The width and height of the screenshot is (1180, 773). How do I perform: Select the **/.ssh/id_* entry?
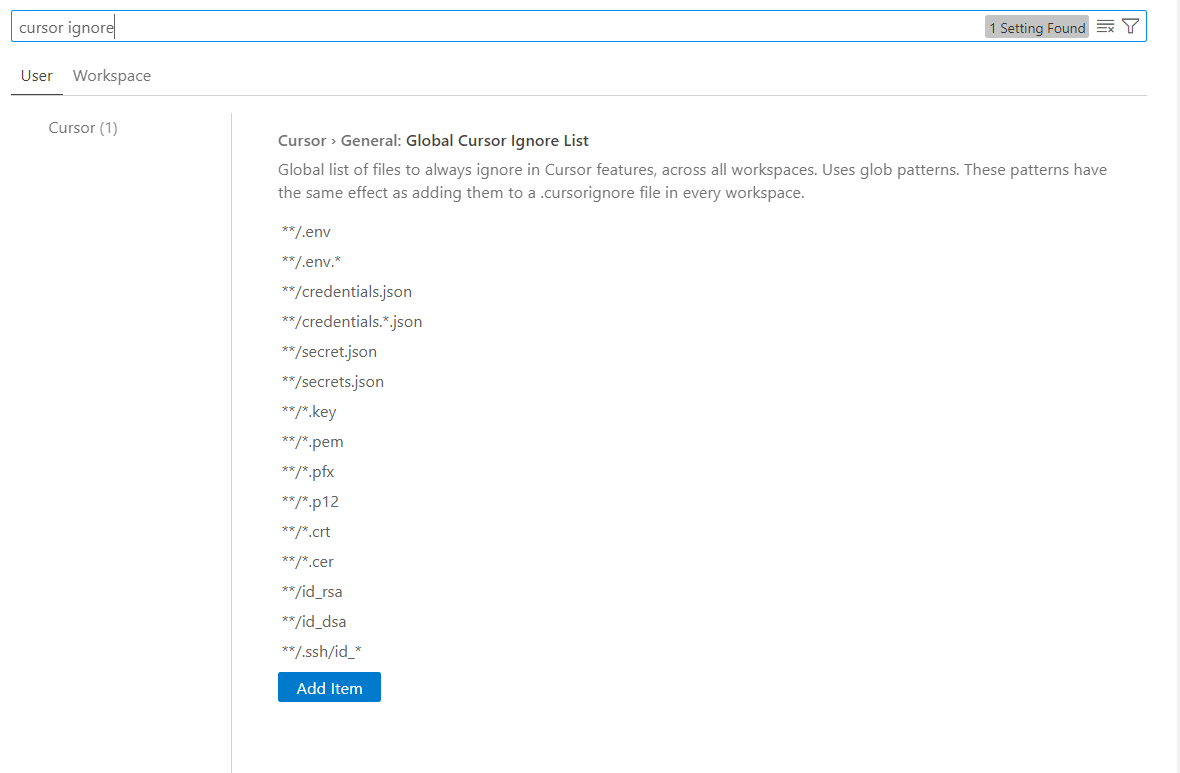[x=321, y=652]
